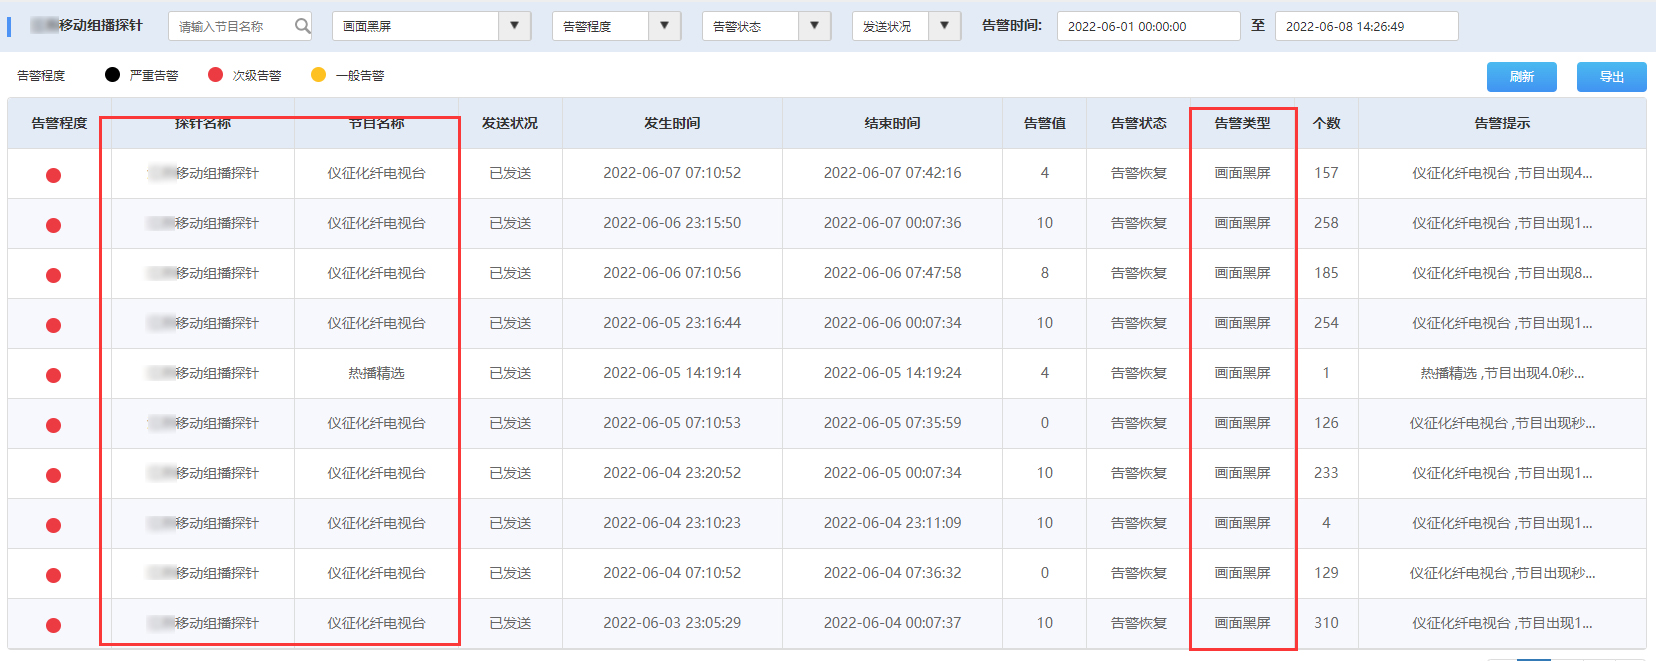1656x661 pixels.
Task: Focus the program name search field
Action: click(234, 26)
